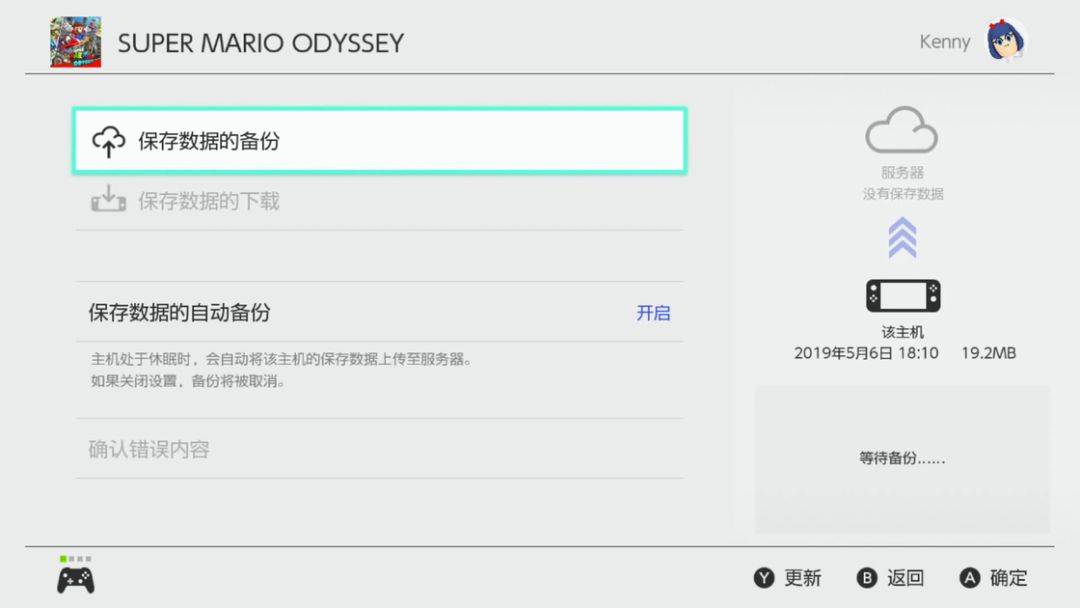Click Kenny's user avatar icon

point(1006,41)
